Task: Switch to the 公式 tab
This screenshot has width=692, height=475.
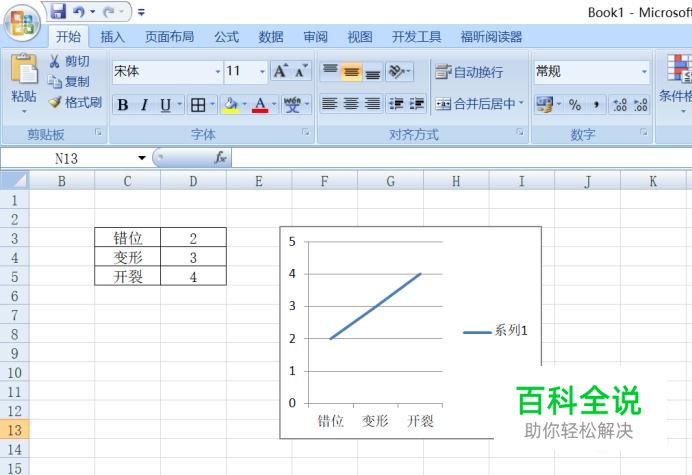Action: click(226, 37)
